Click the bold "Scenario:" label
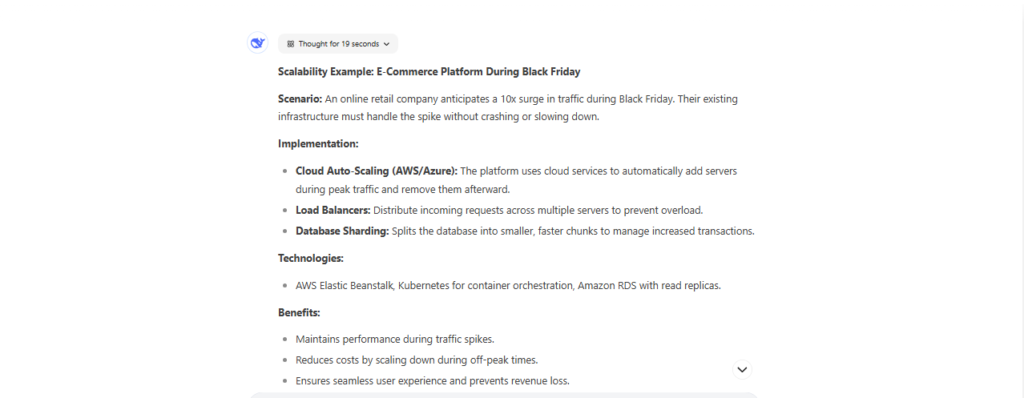 click(300, 99)
